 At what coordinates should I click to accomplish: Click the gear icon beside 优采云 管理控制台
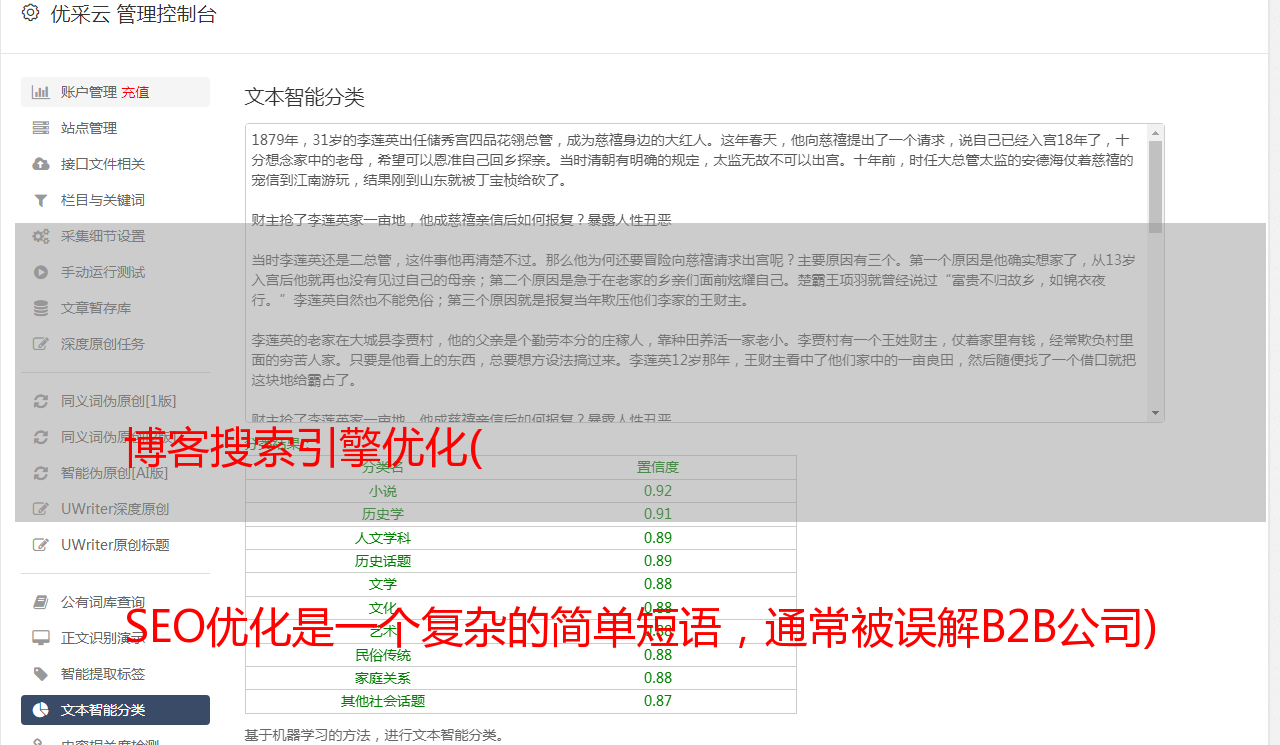click(30, 13)
